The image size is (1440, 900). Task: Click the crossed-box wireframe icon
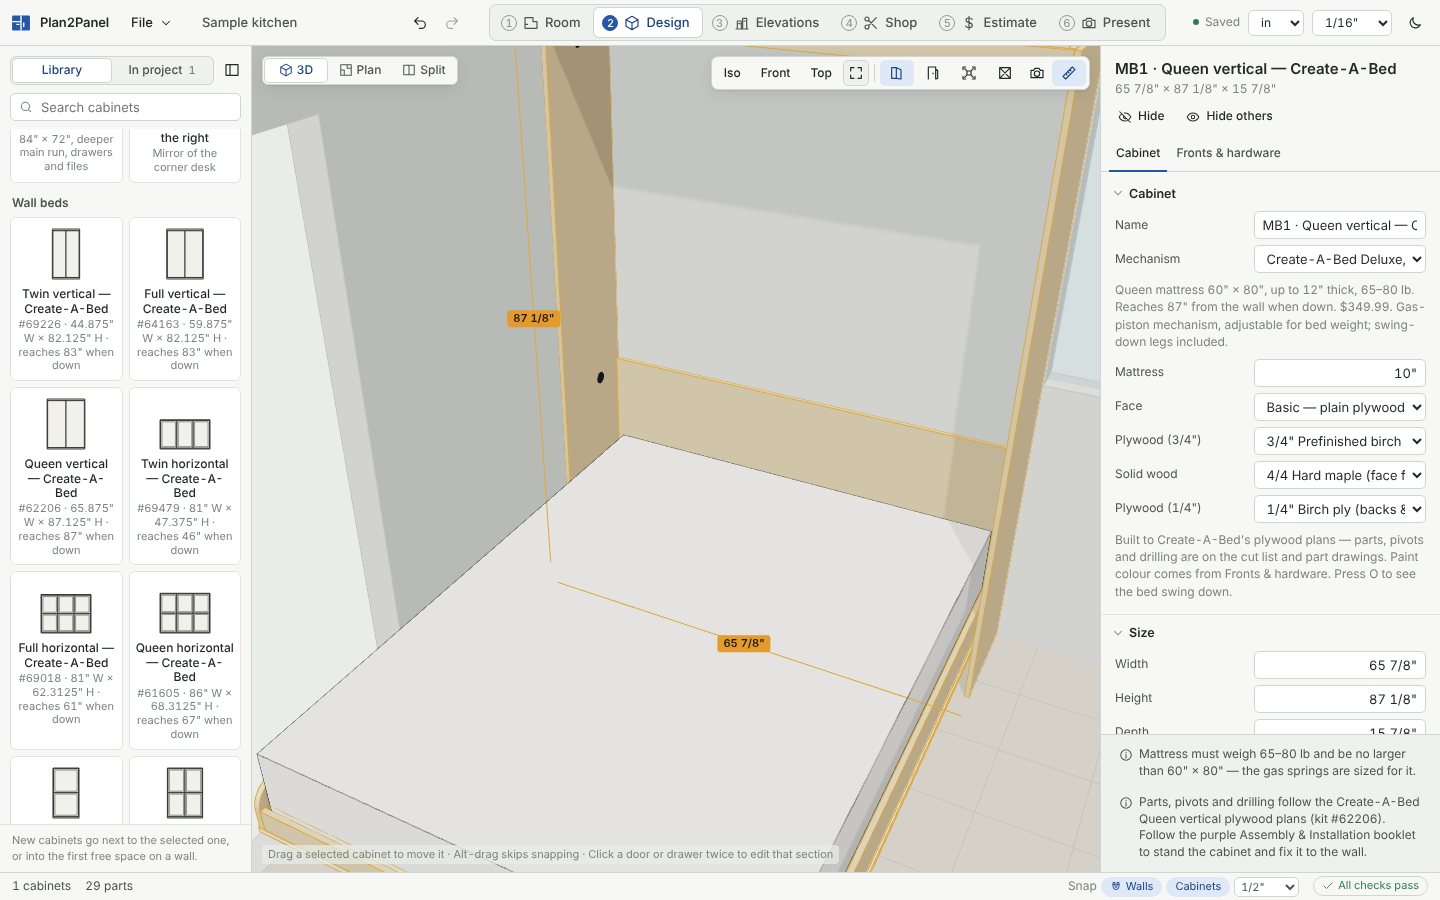[x=1005, y=73]
